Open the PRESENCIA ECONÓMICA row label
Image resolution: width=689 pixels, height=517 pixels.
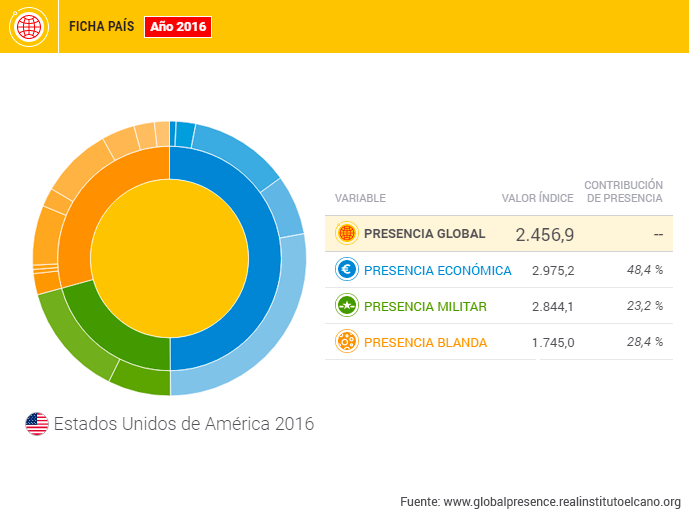point(437,271)
